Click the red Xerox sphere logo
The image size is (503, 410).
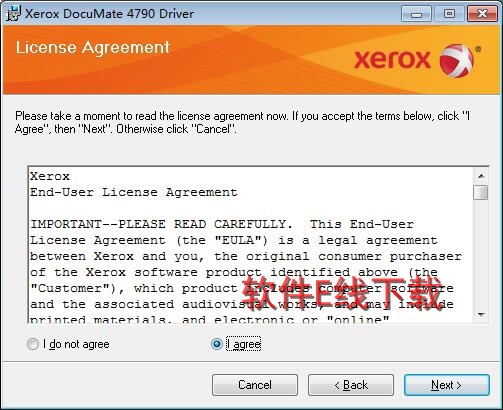click(x=456, y=60)
